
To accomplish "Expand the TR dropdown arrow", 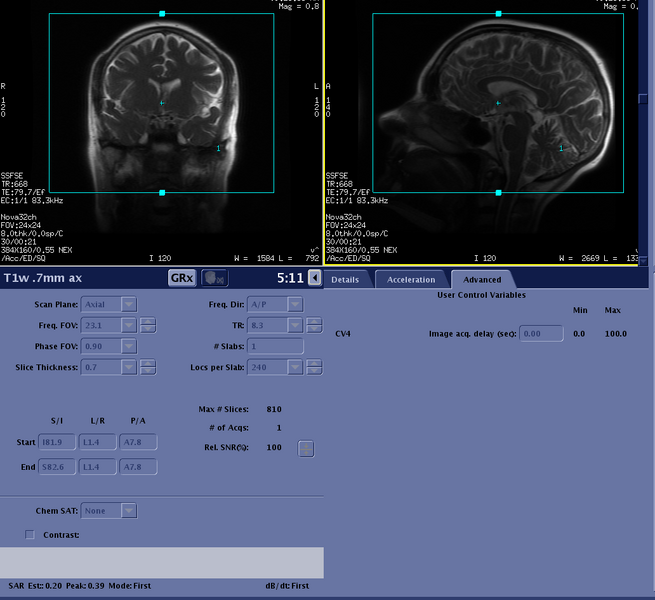I will pyautogui.click(x=295, y=325).
